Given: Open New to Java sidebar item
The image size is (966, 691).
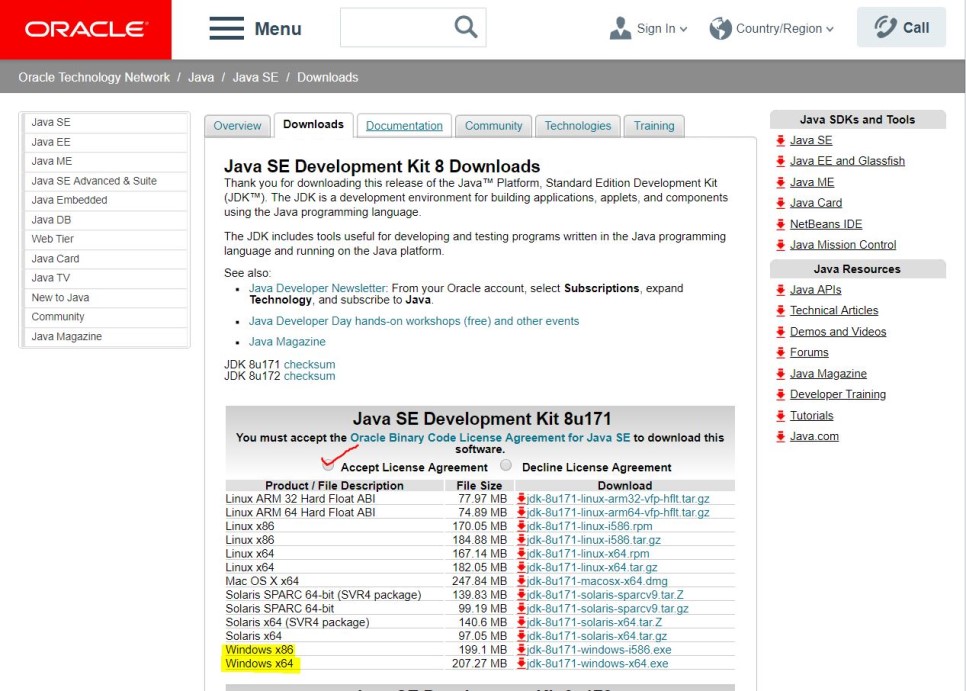Looking at the screenshot, I should coord(105,297).
